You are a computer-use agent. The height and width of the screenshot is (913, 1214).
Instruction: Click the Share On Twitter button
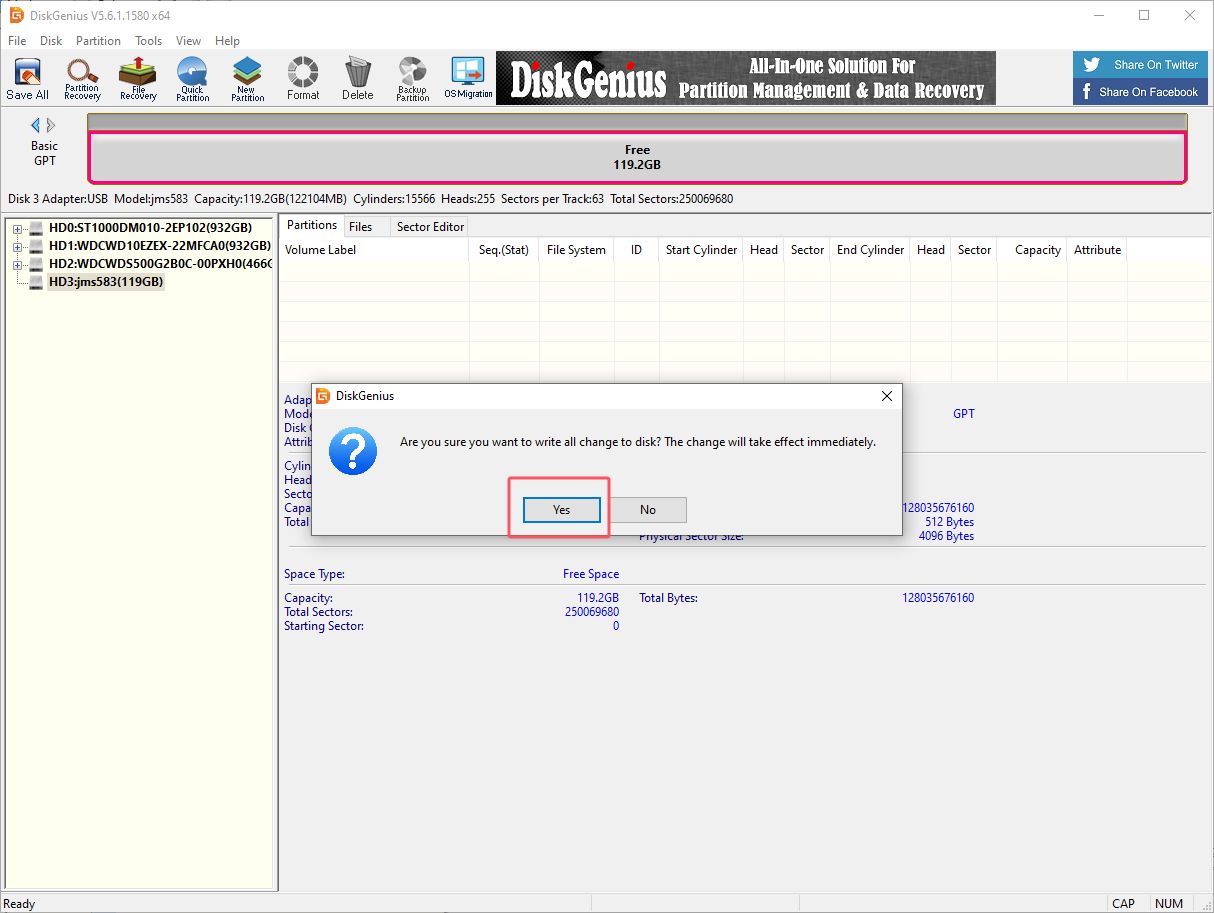pos(1143,65)
